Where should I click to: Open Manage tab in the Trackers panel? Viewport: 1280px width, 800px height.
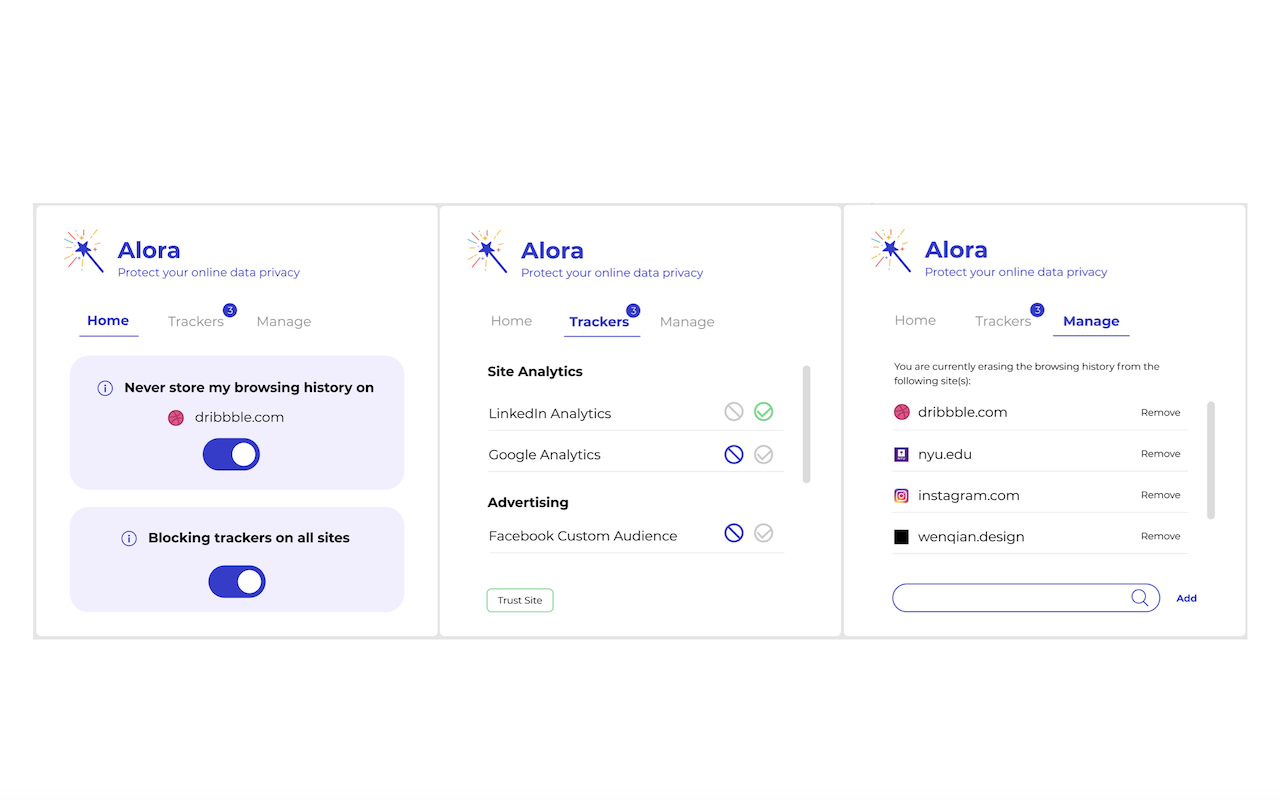coord(687,322)
